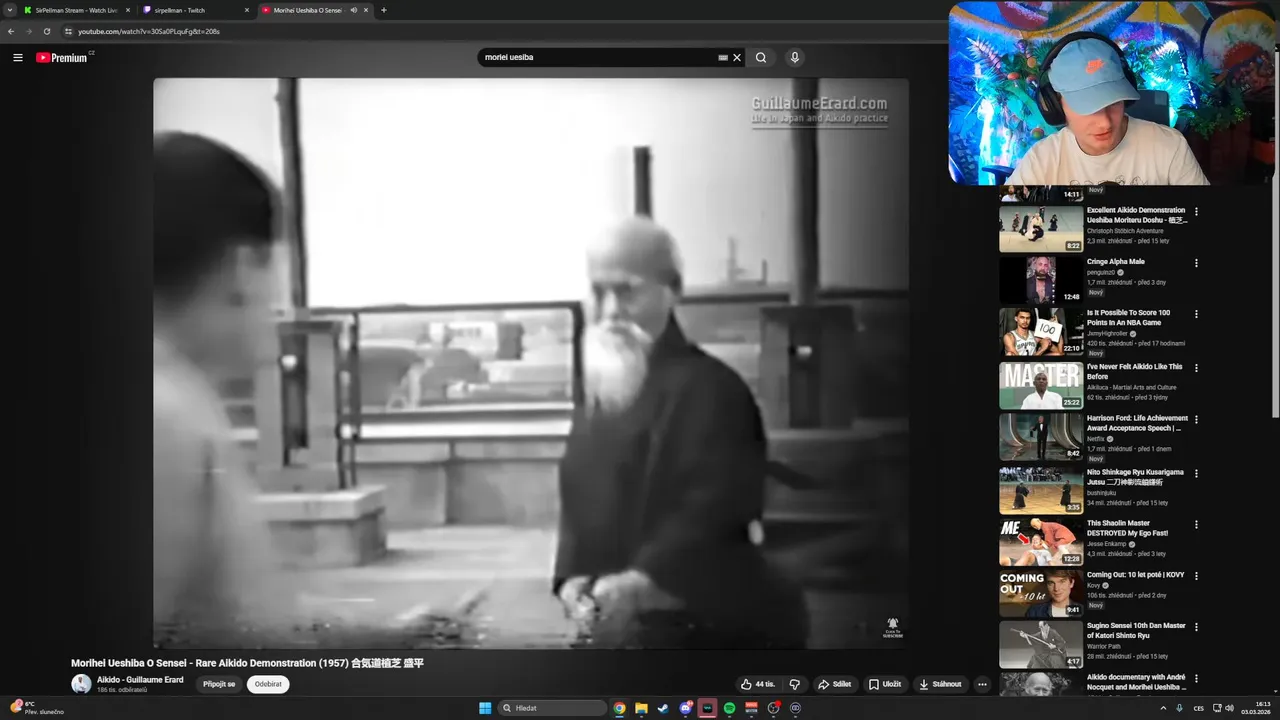Open options menu for Excellent Aikido Demonstration

(x=1196, y=212)
